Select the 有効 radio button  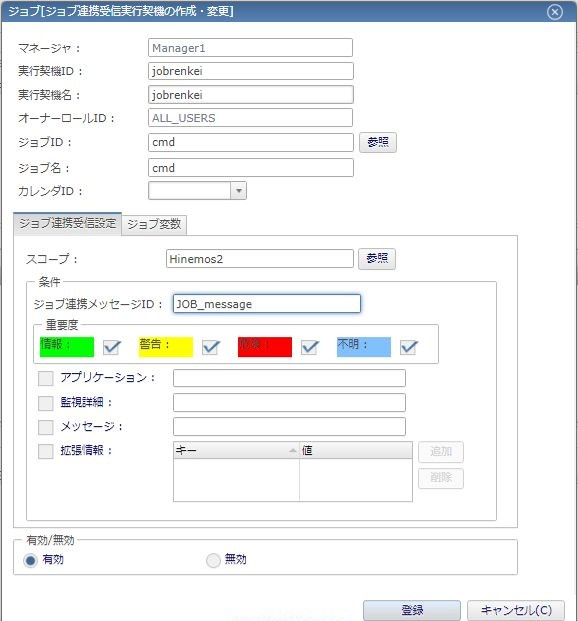point(31,560)
